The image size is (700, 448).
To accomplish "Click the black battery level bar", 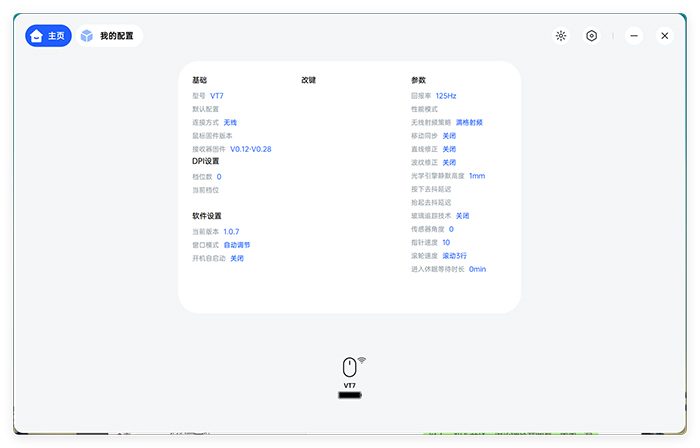I will [x=350, y=395].
